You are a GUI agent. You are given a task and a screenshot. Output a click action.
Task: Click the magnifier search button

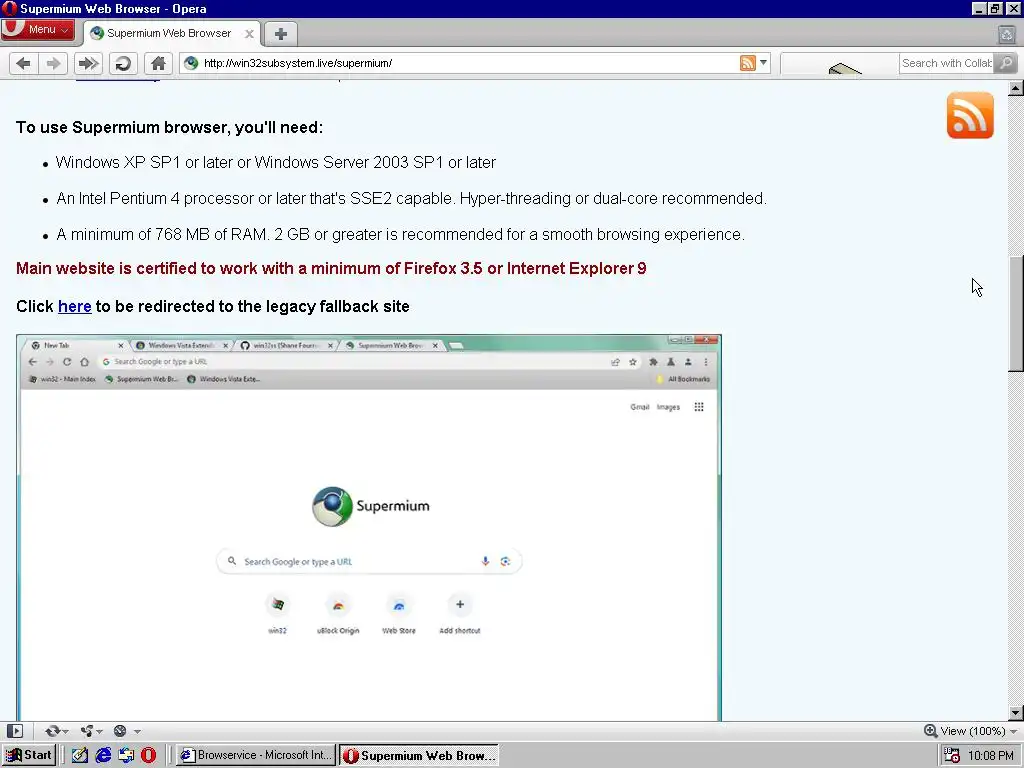tap(1006, 63)
